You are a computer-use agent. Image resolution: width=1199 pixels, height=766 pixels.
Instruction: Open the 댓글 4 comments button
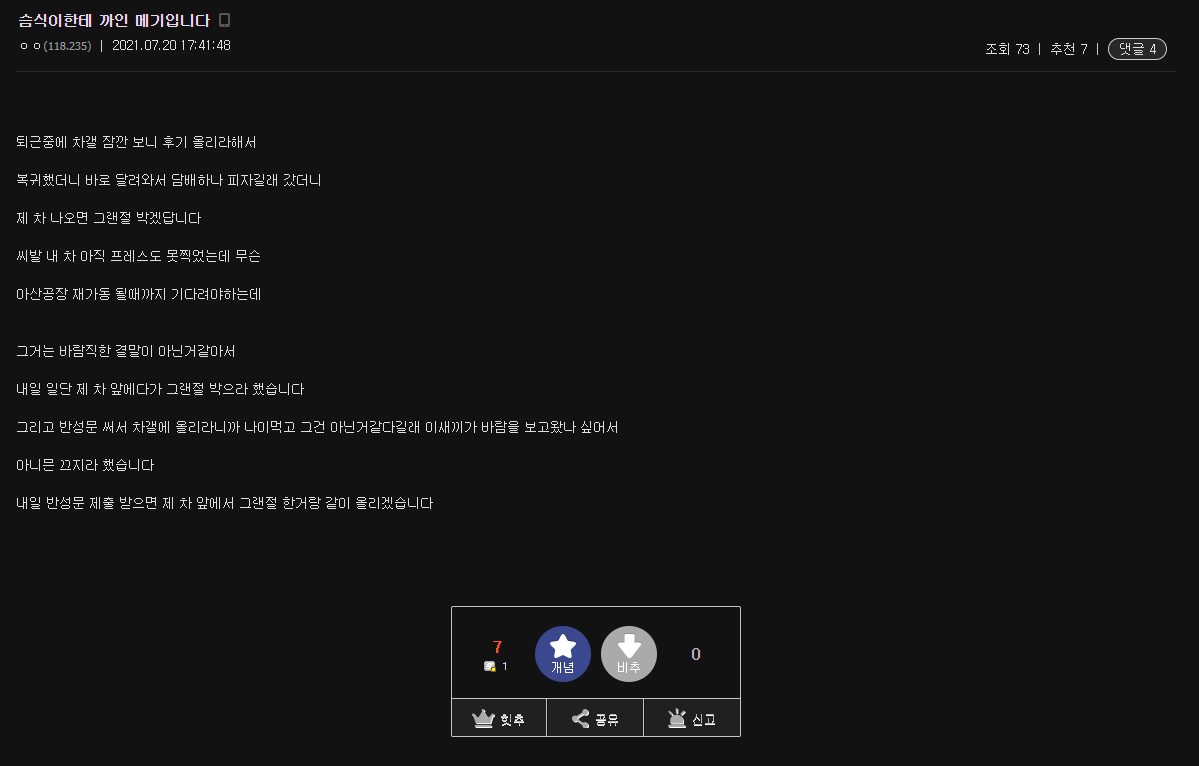[x=1137, y=49]
